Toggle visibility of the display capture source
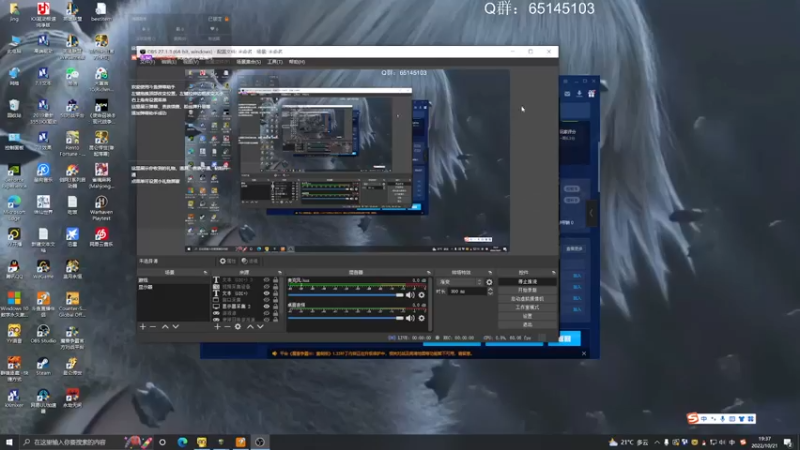 pyautogui.click(x=267, y=306)
